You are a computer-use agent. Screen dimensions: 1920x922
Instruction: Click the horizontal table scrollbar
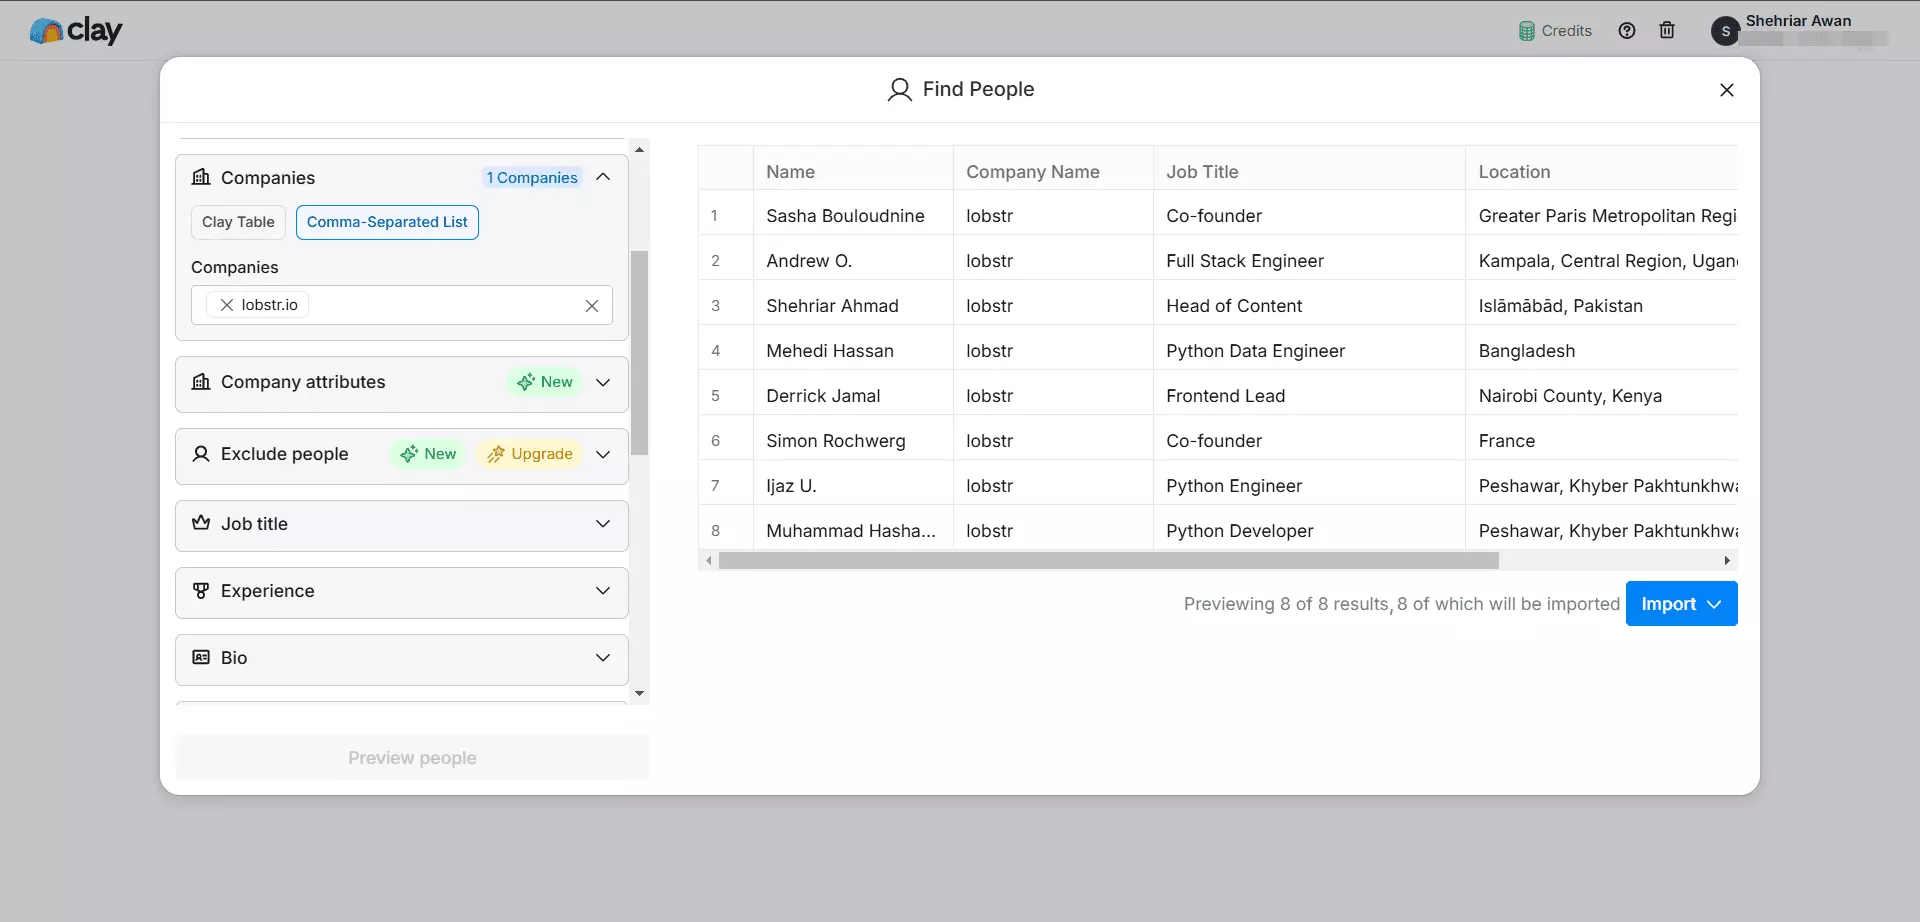[1108, 561]
